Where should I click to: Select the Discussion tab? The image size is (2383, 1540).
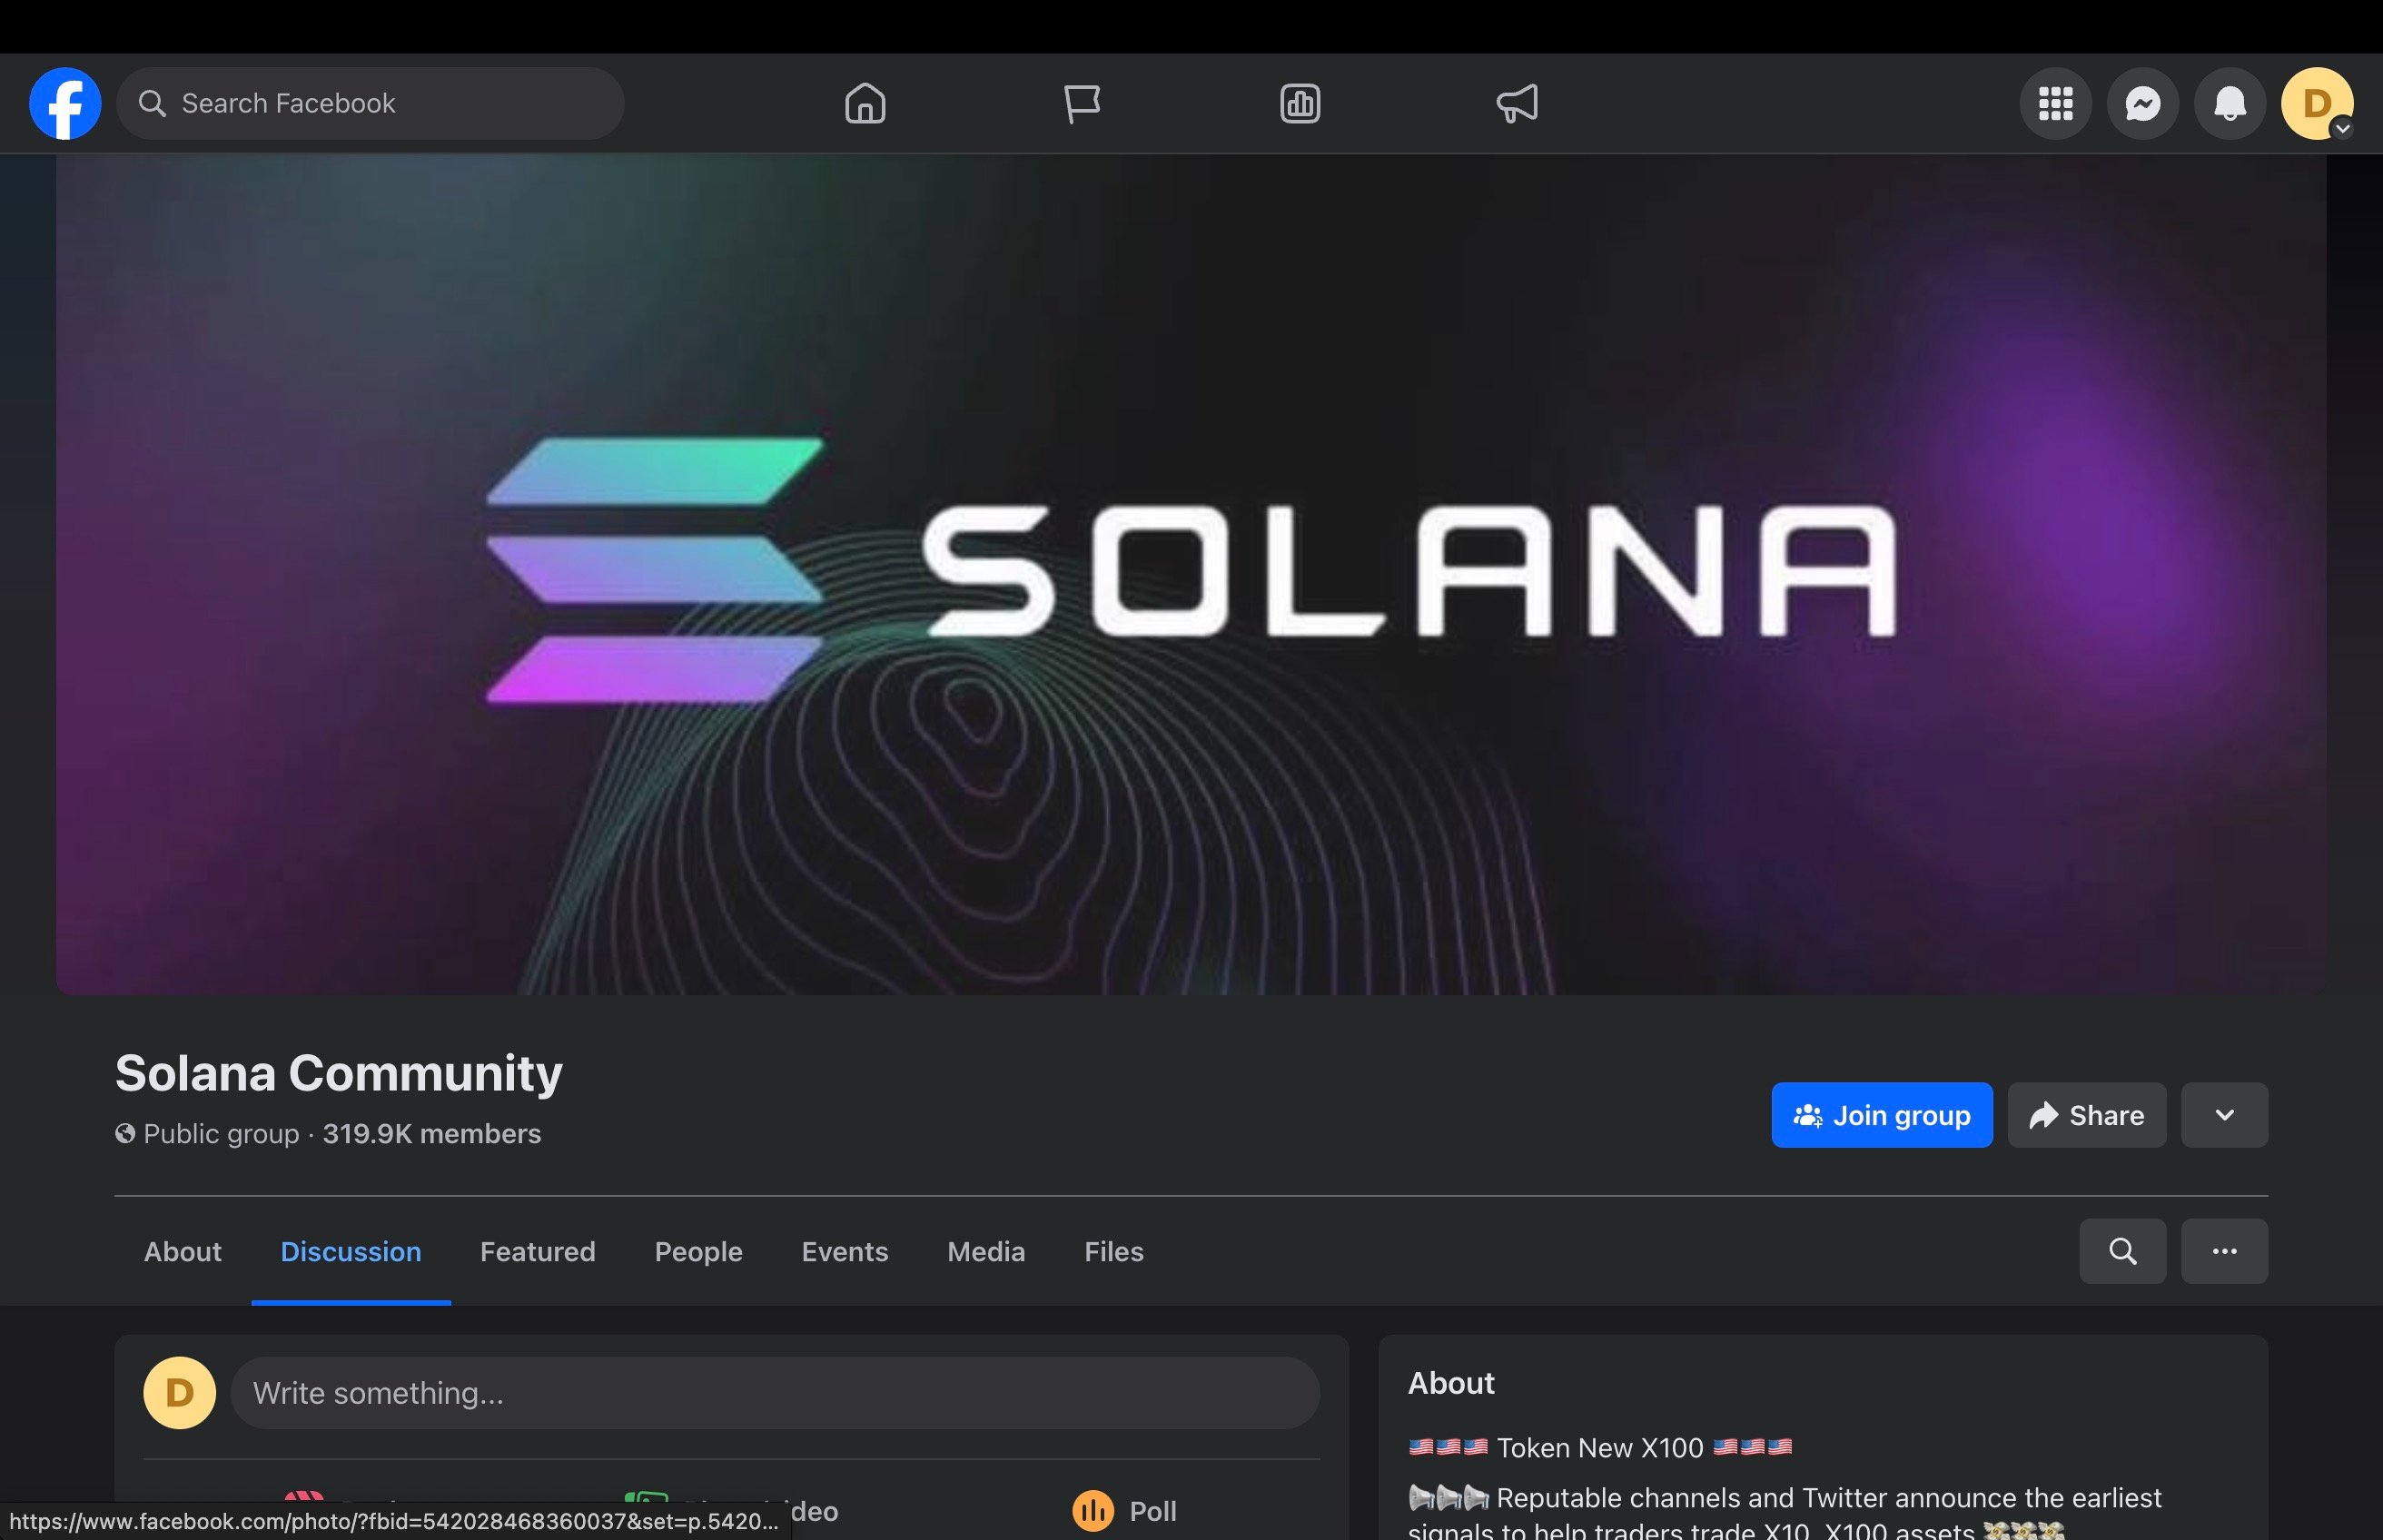(351, 1251)
